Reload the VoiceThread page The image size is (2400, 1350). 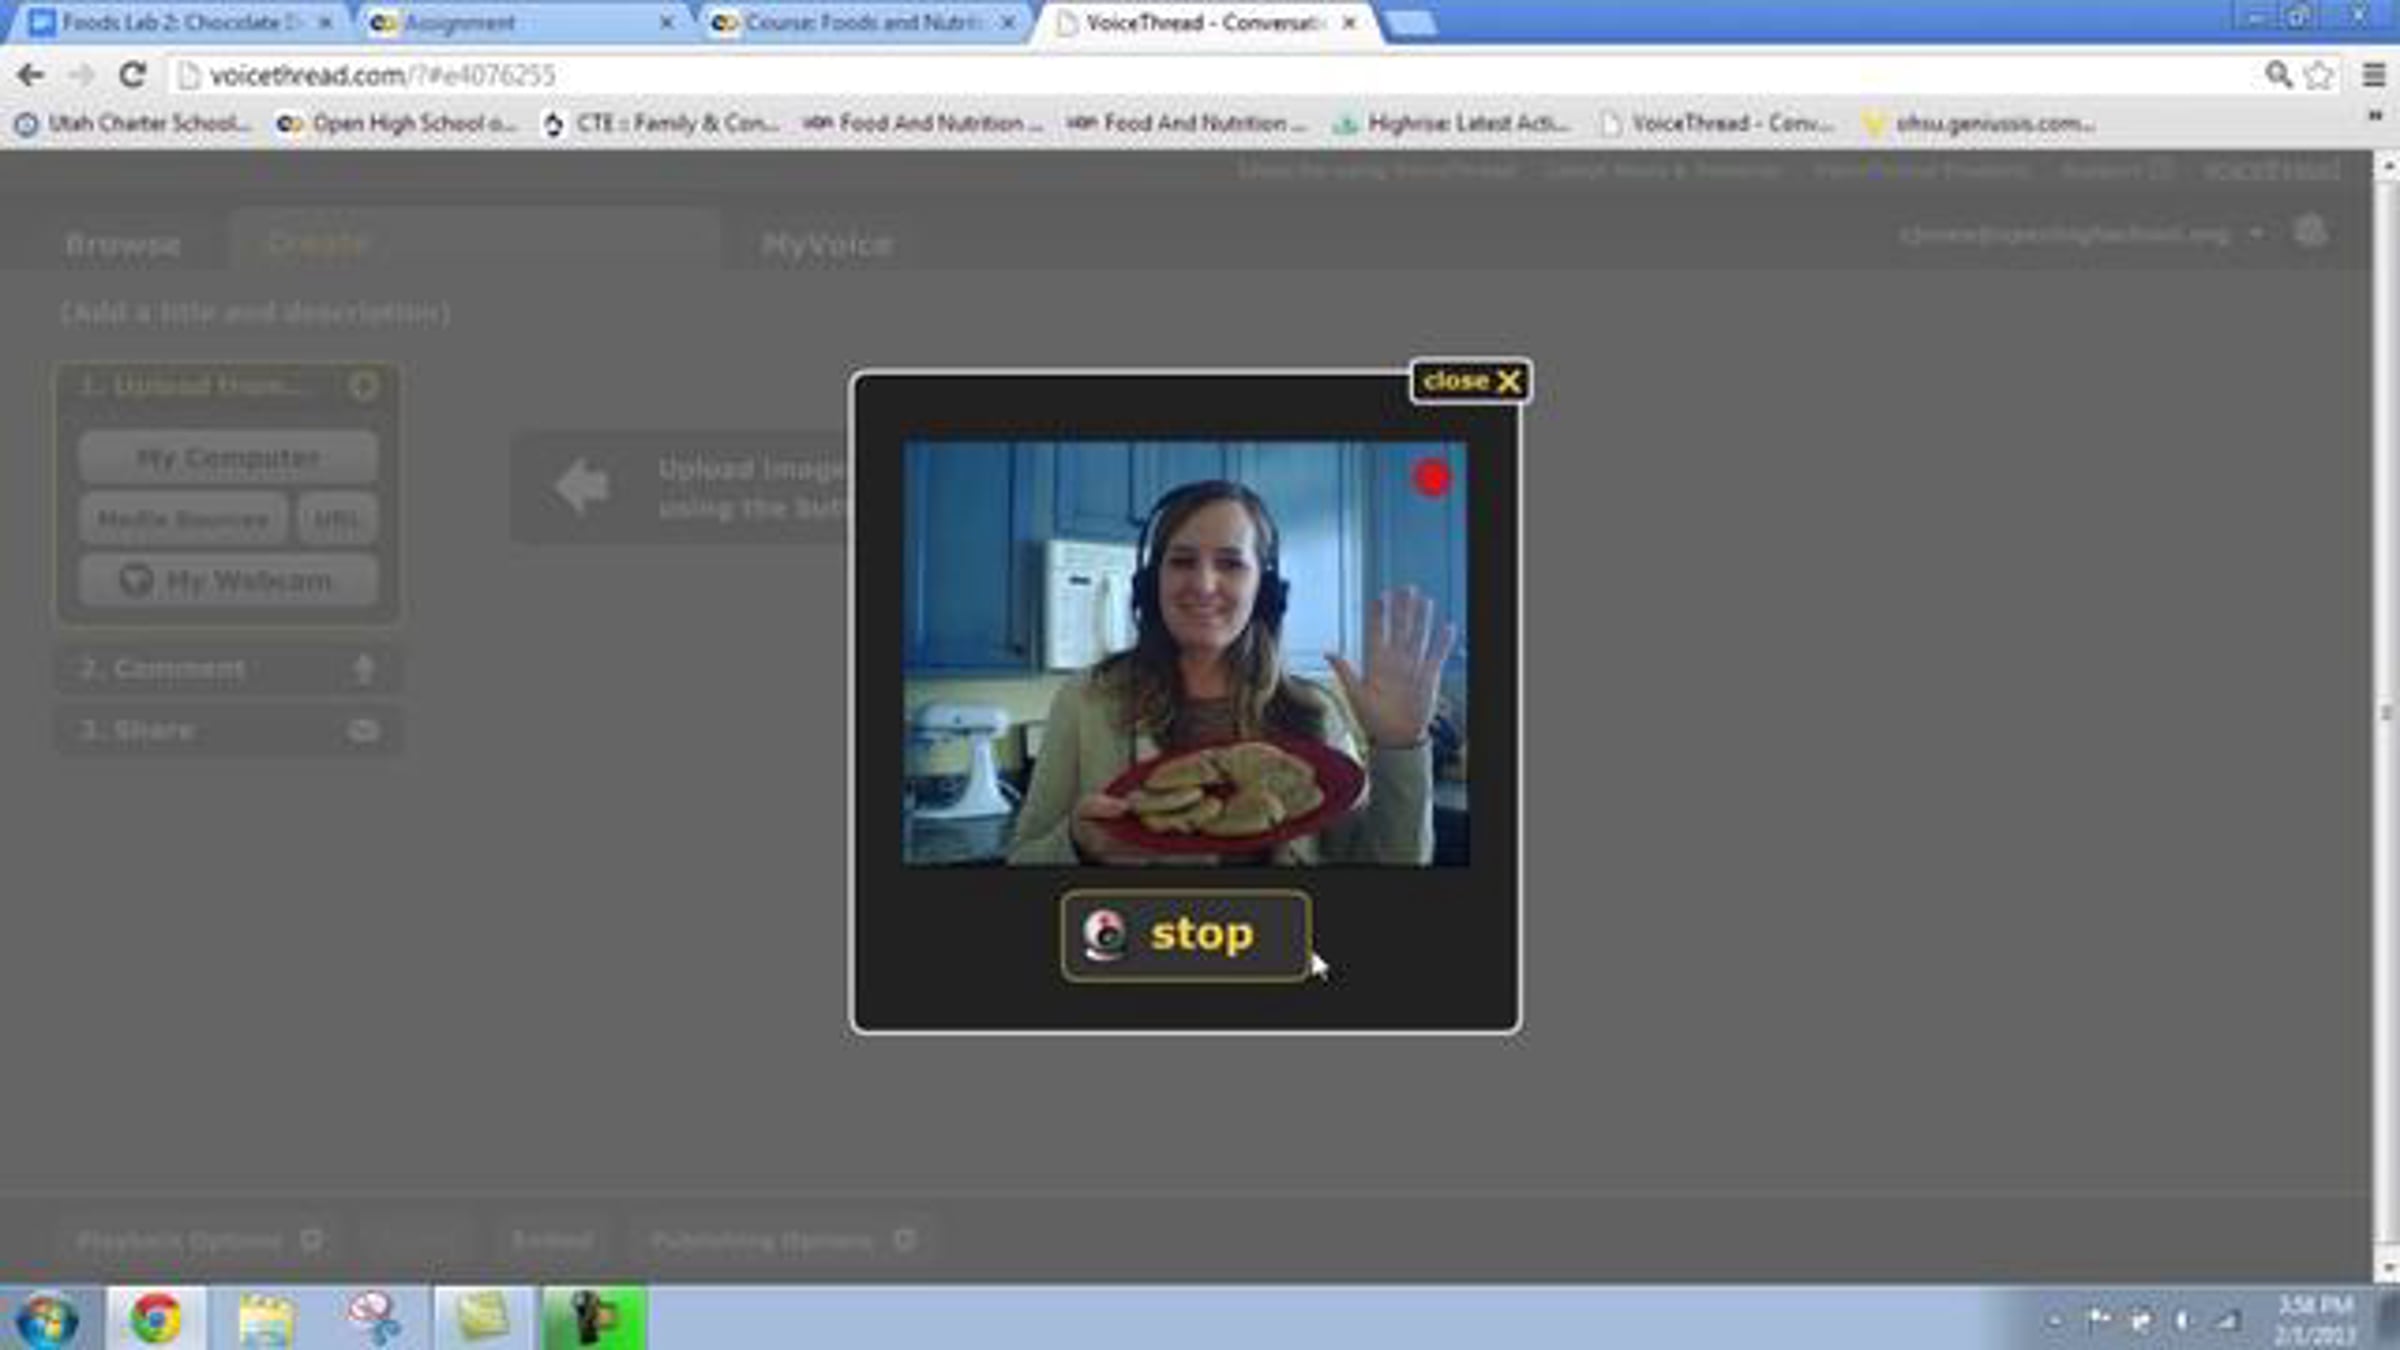click(132, 75)
